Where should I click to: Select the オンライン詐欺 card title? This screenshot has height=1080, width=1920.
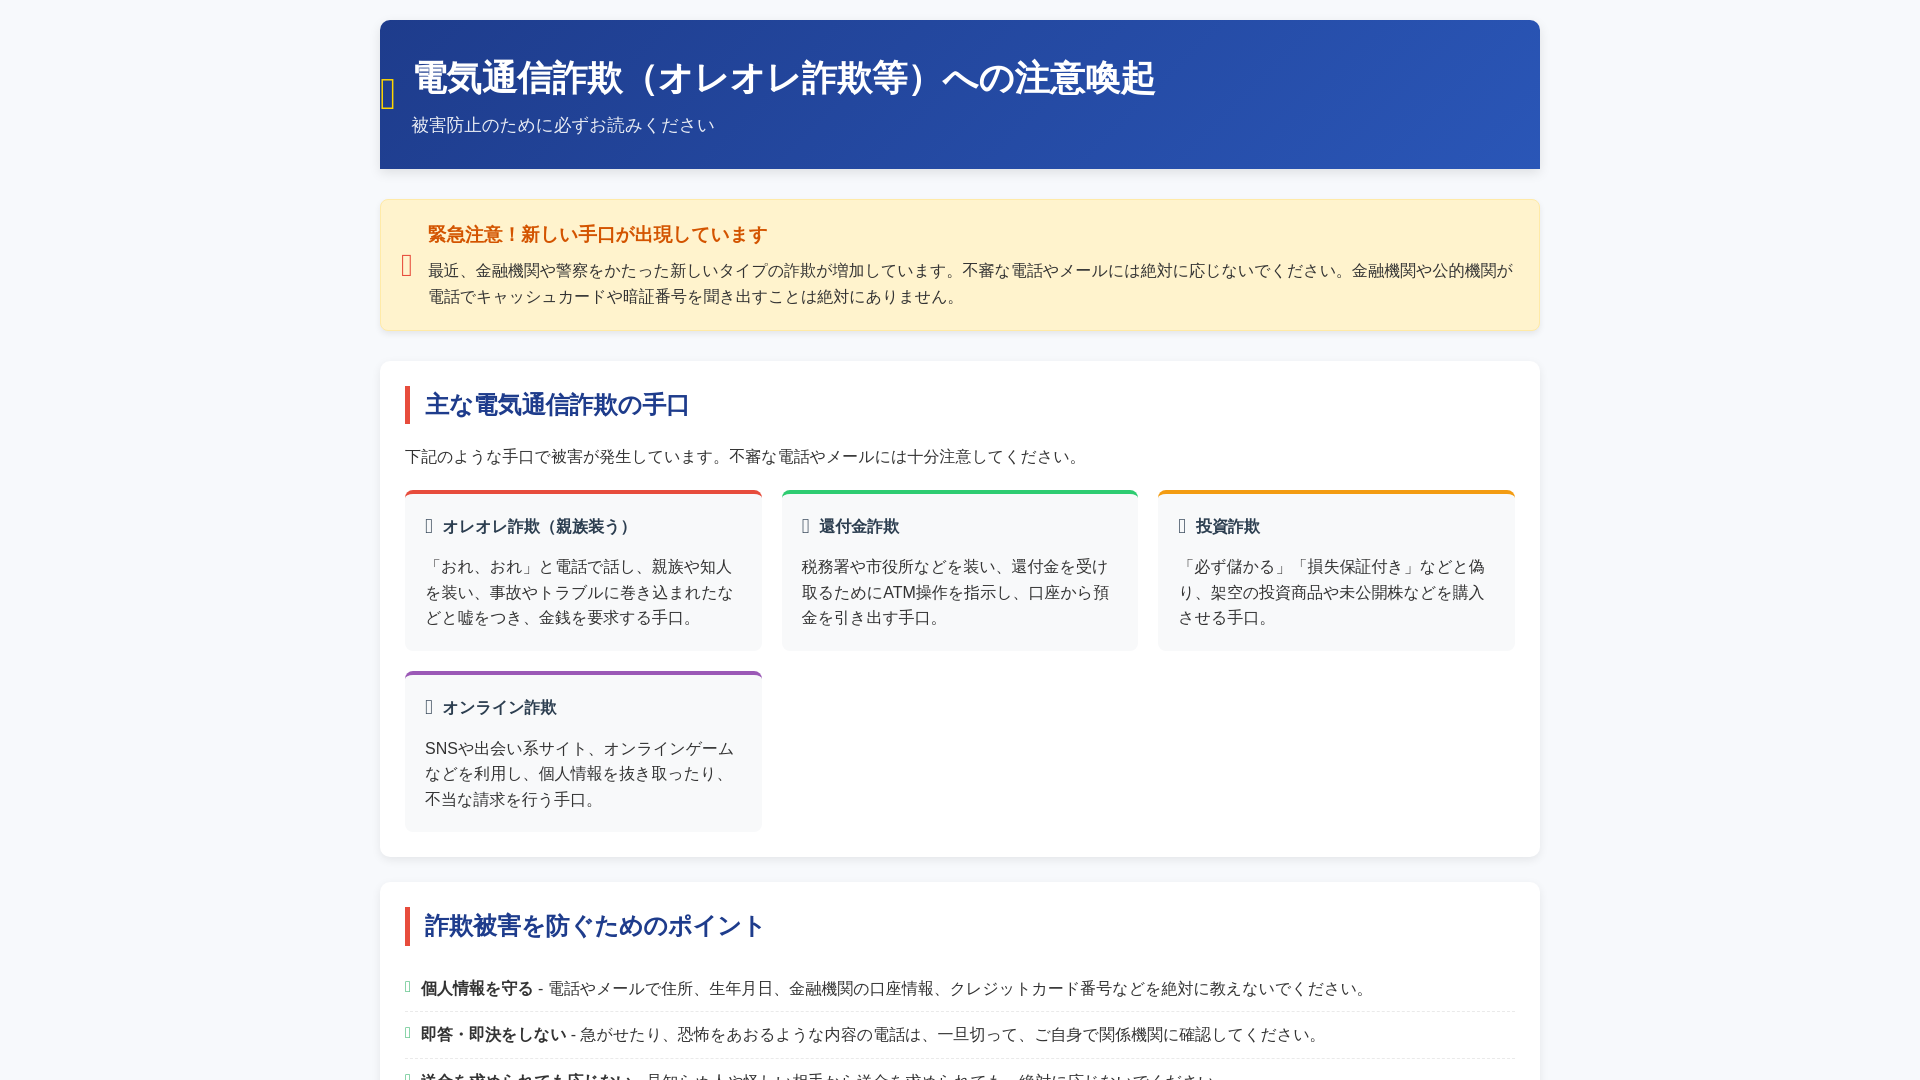pos(499,708)
